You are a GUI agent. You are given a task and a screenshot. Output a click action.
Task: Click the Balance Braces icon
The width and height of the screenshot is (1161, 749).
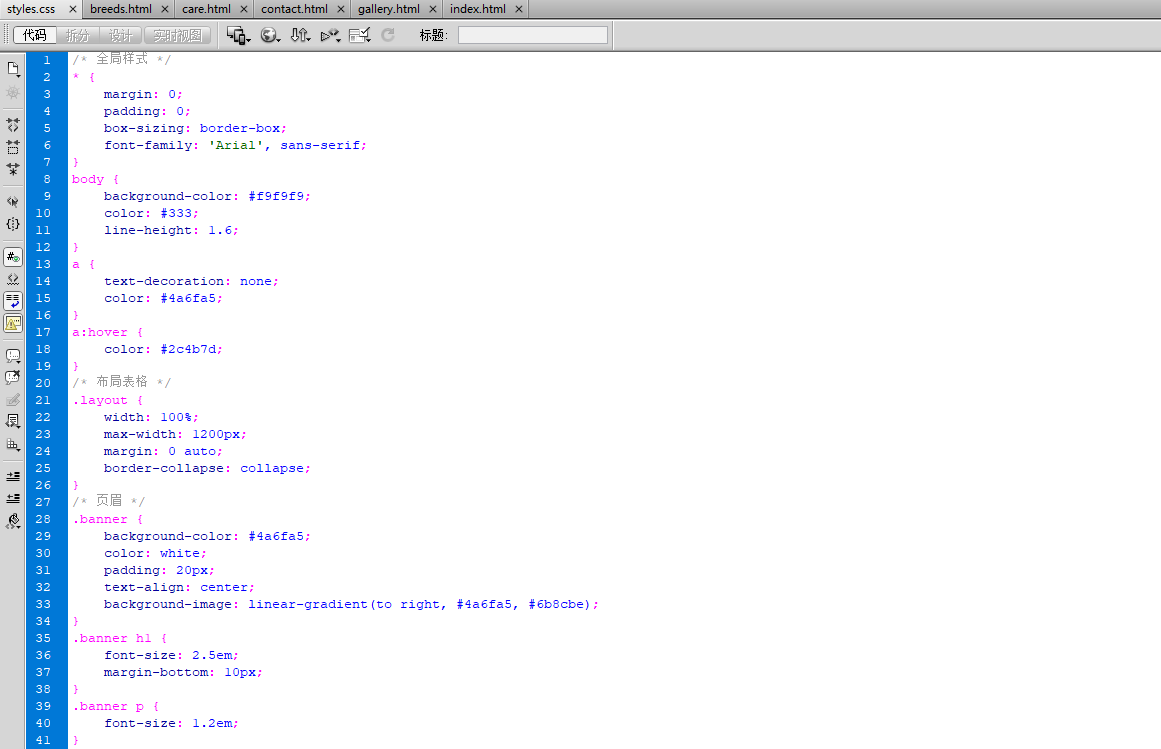(x=13, y=224)
